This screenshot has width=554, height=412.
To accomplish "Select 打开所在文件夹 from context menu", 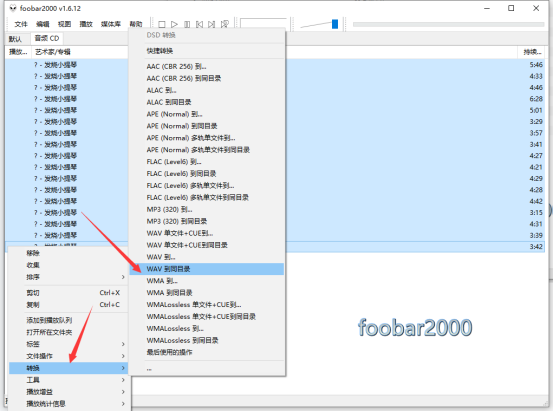I will [49, 332].
